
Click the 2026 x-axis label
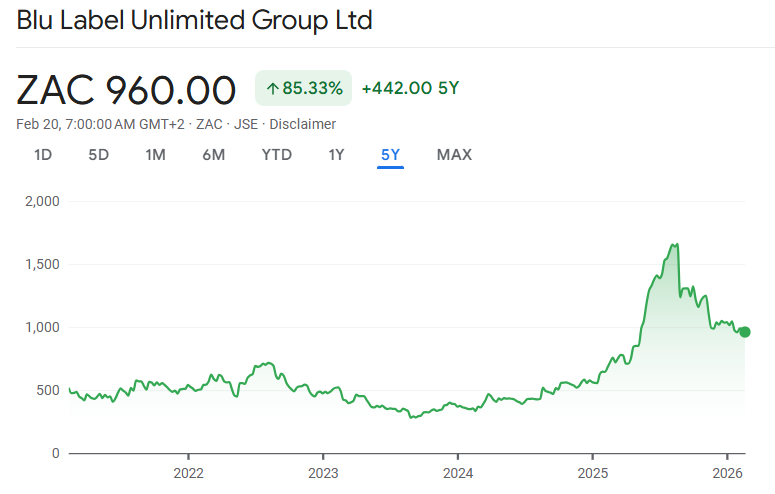[x=727, y=472]
